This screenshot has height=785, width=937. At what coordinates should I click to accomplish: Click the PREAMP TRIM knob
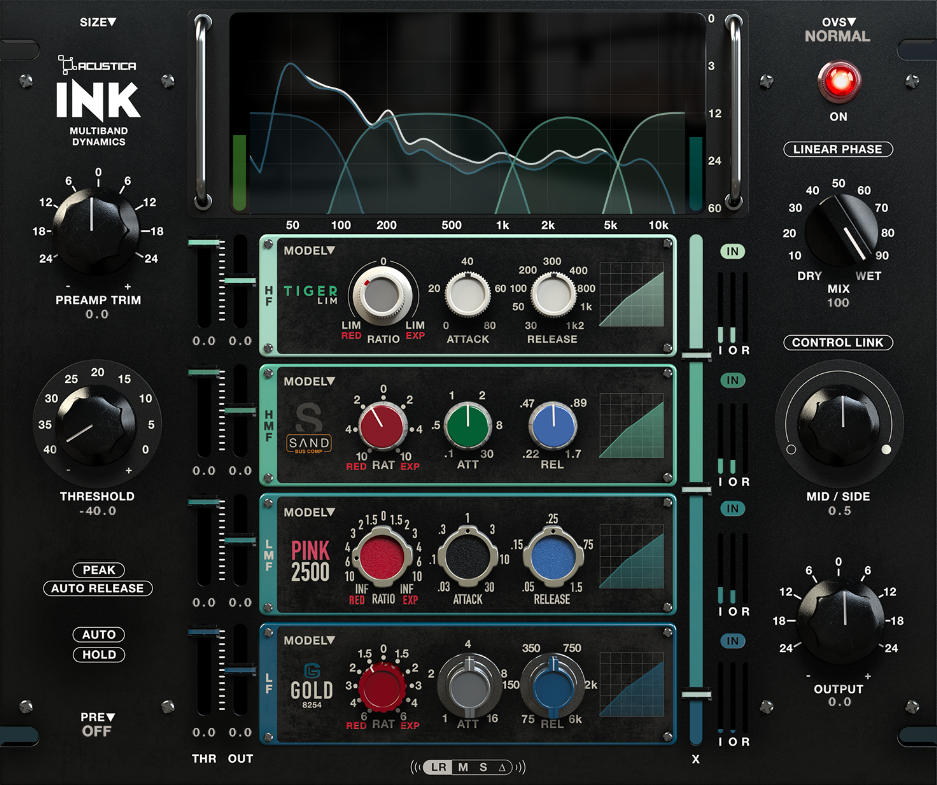95,231
